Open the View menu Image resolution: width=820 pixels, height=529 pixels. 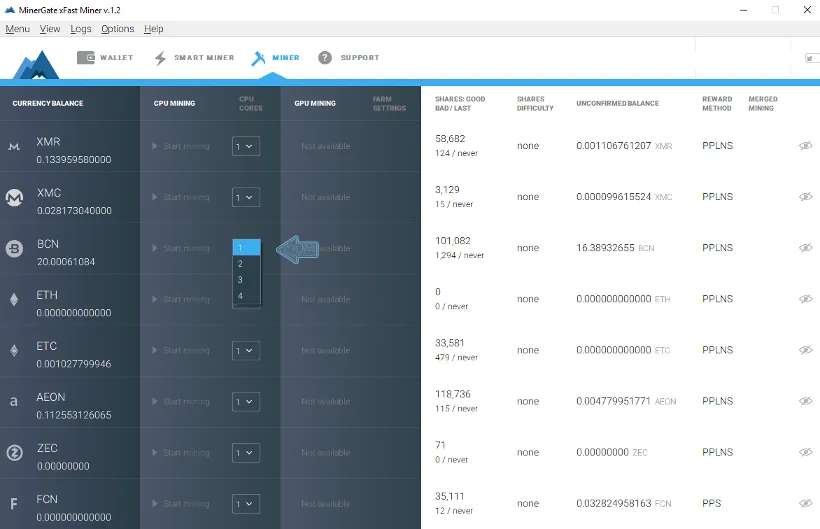50,29
